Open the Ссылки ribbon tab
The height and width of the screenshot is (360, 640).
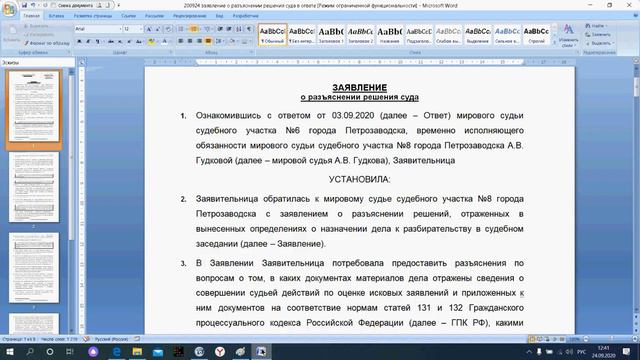(x=128, y=16)
